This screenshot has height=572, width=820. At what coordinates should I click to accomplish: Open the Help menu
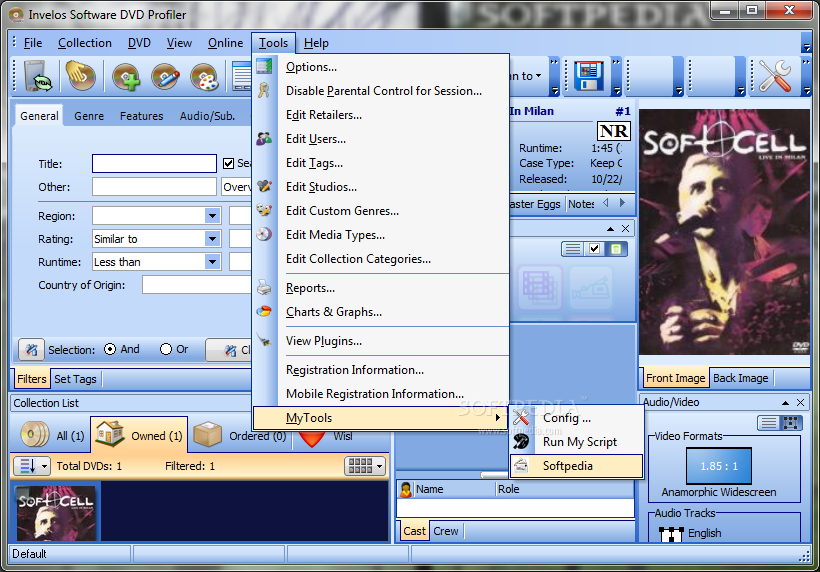316,43
